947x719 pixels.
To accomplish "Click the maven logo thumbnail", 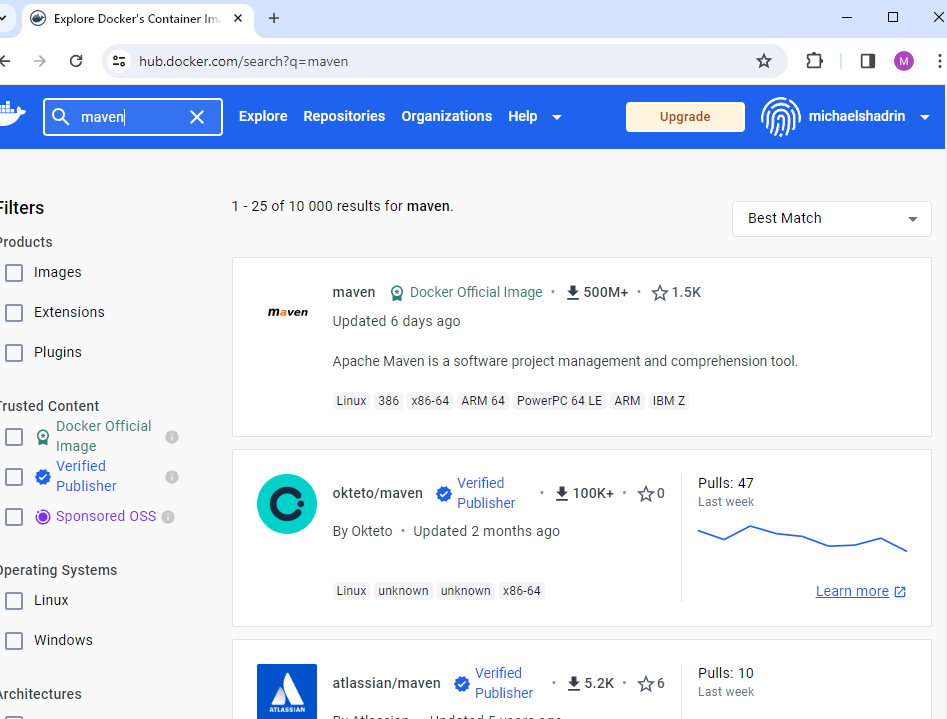I will click(287, 312).
